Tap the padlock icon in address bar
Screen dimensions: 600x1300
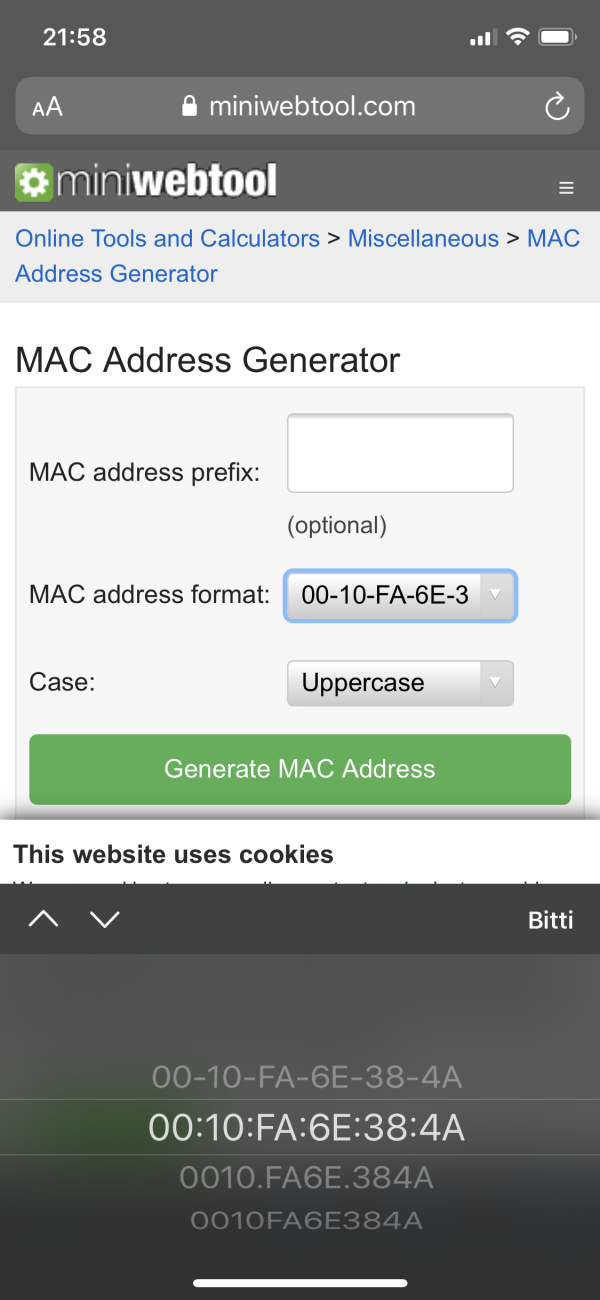[x=190, y=107]
